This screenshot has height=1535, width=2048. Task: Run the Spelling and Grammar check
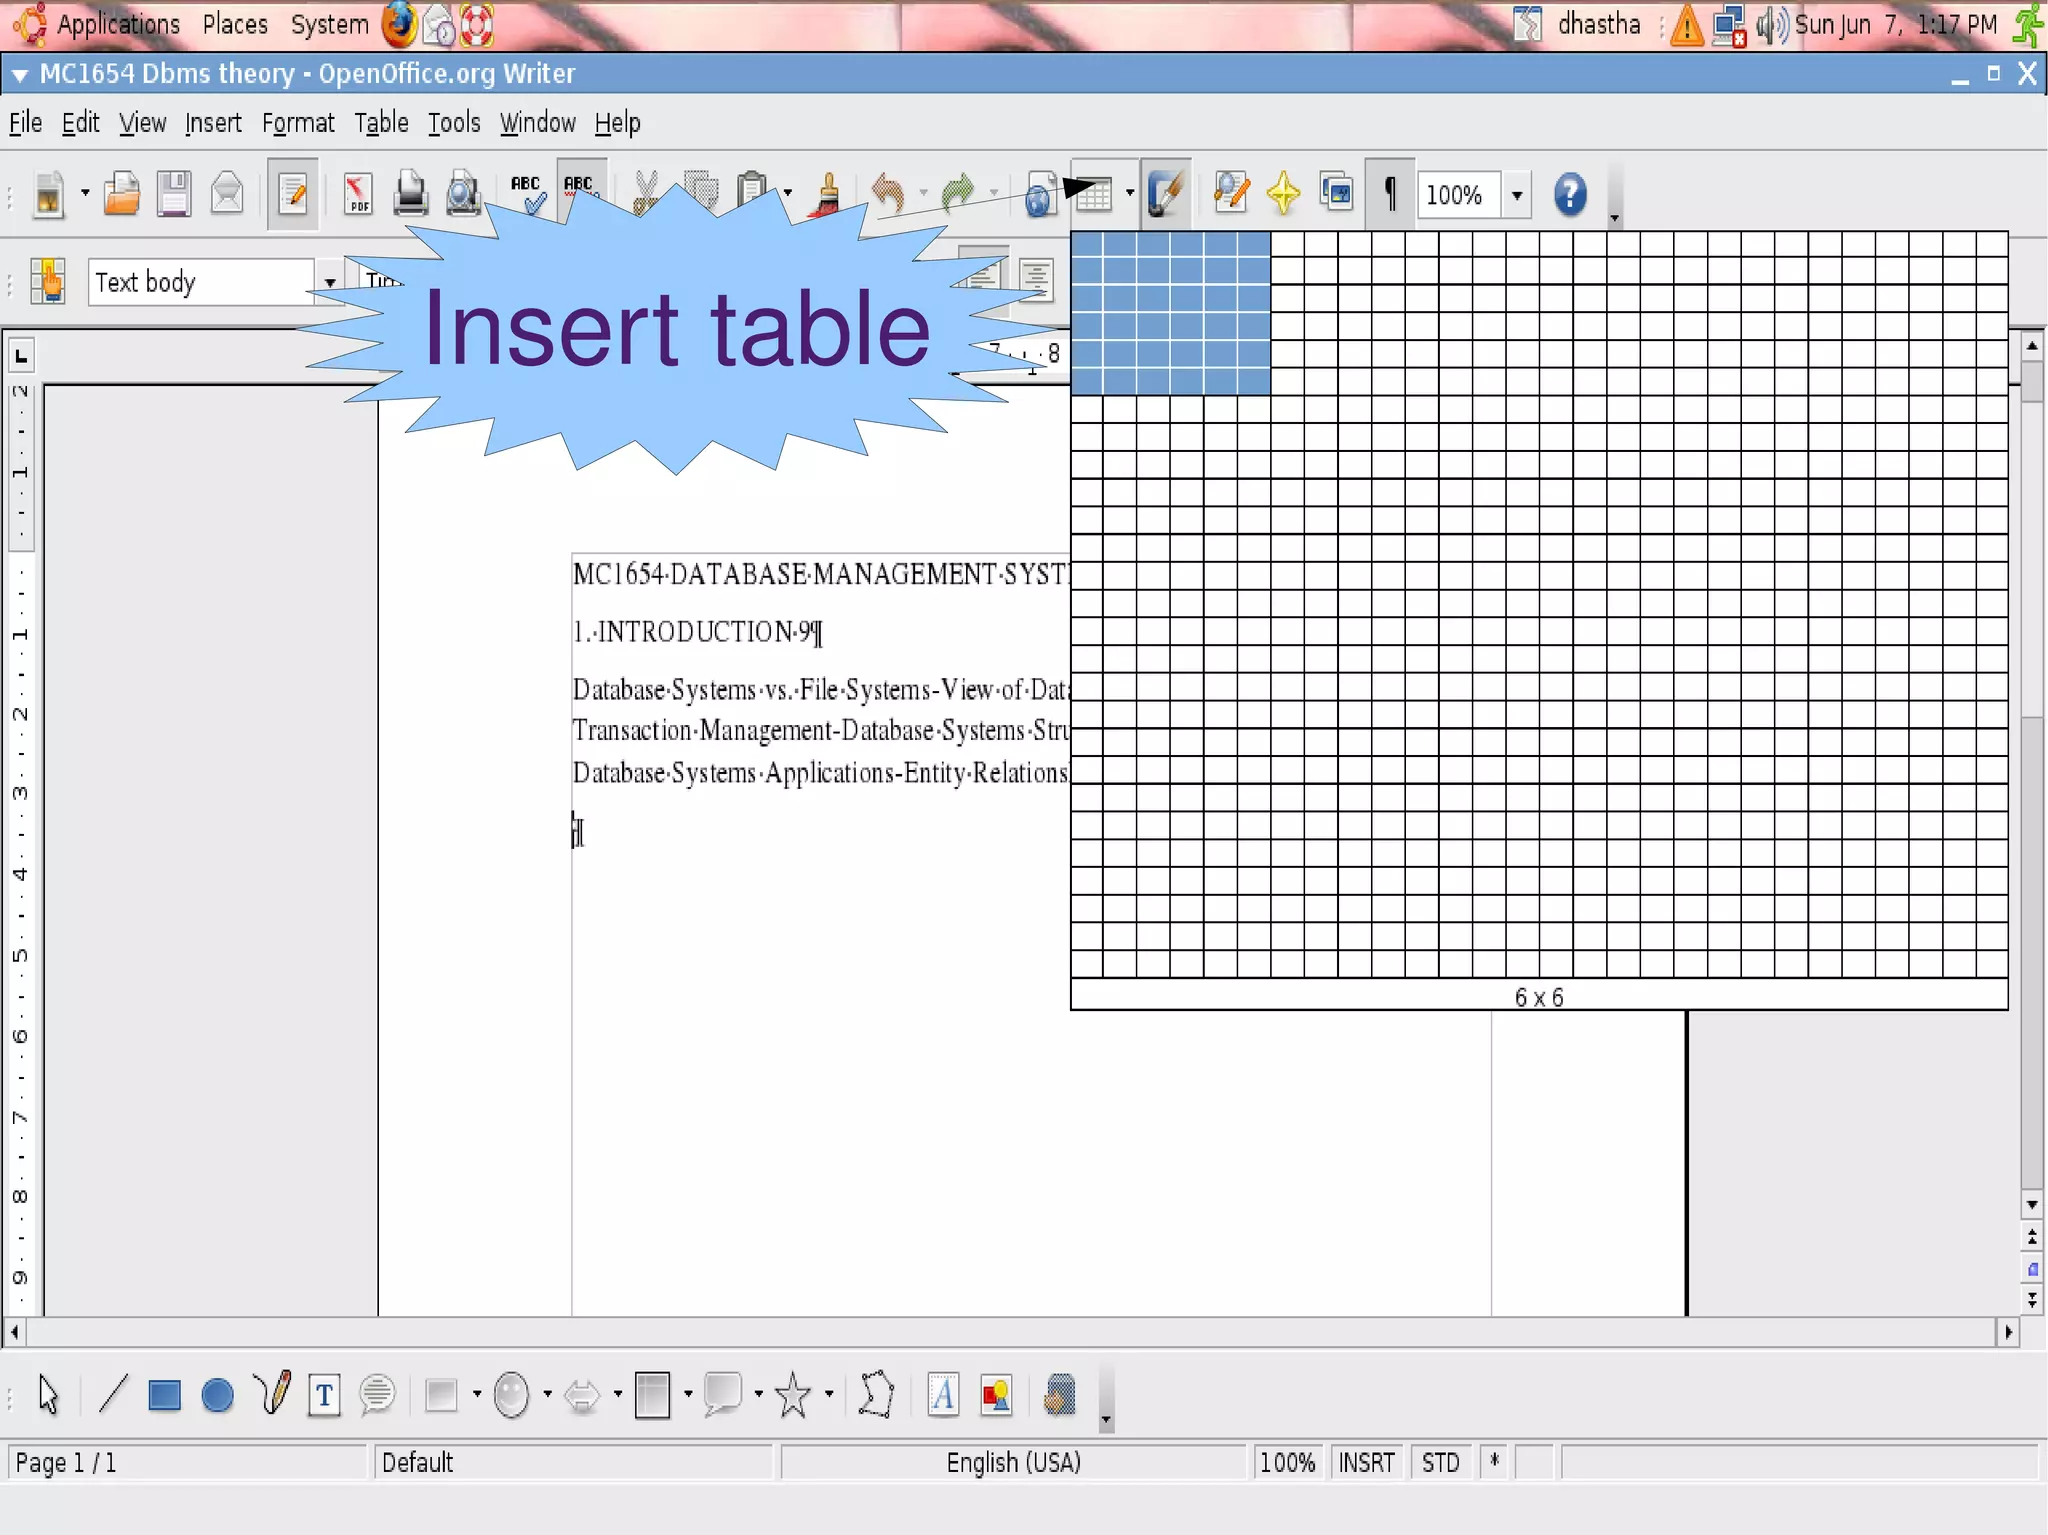point(527,194)
